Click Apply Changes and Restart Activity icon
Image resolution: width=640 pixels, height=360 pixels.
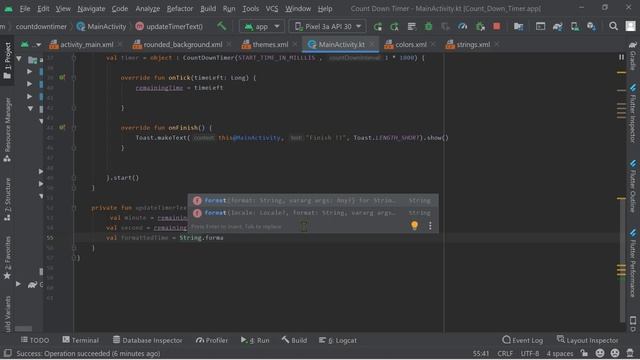[394, 27]
